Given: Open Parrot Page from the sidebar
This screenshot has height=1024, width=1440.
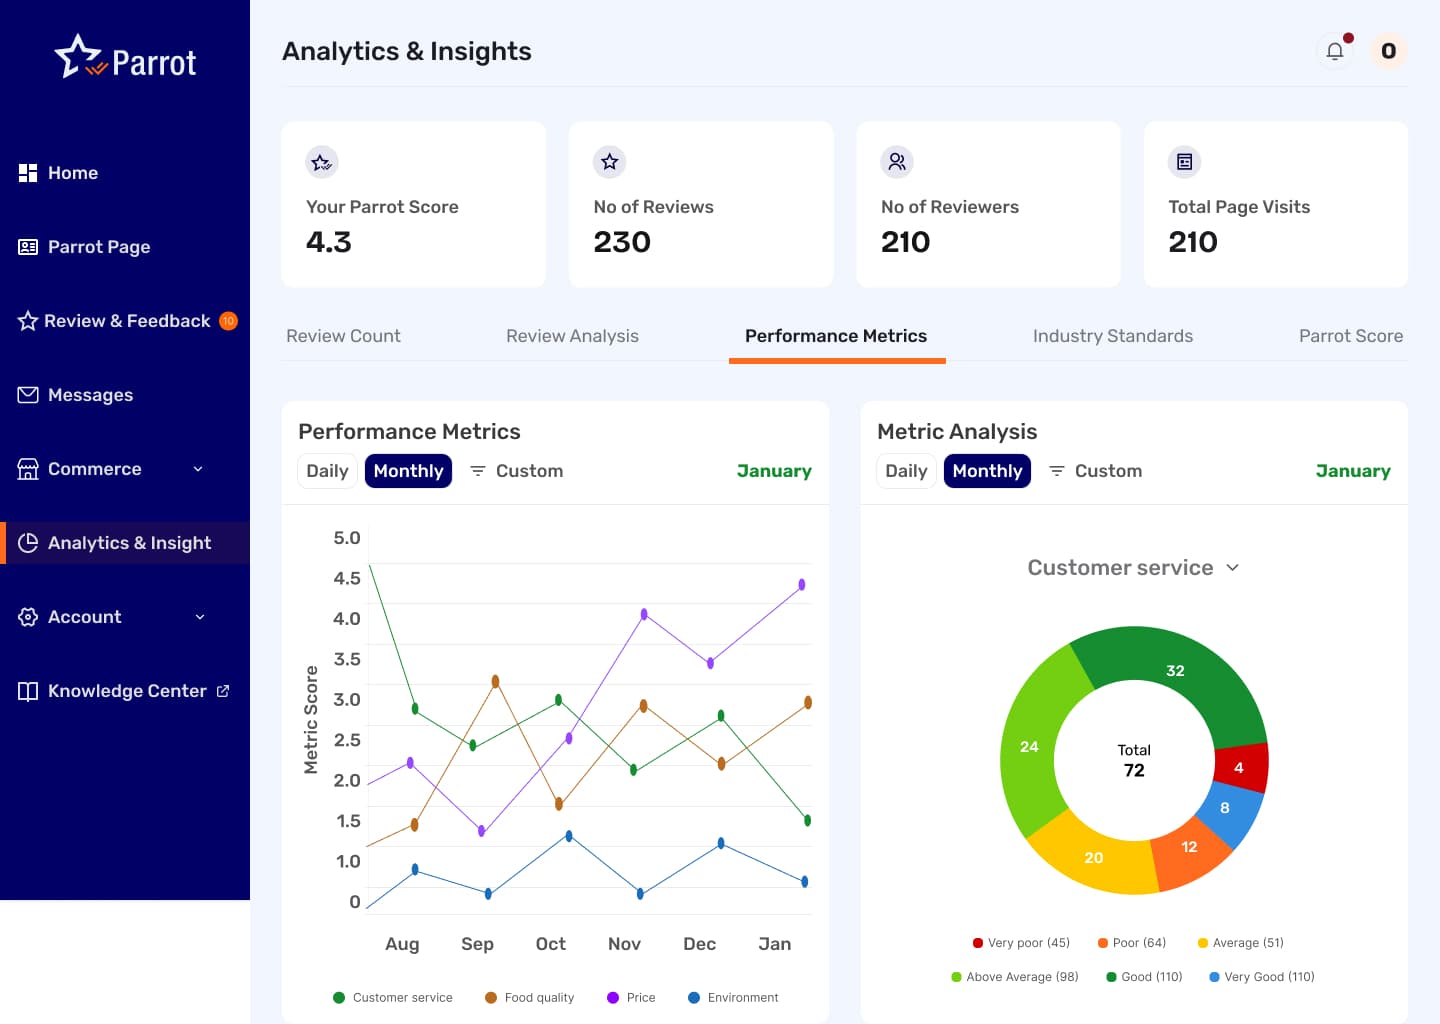Looking at the screenshot, I should tap(99, 247).
